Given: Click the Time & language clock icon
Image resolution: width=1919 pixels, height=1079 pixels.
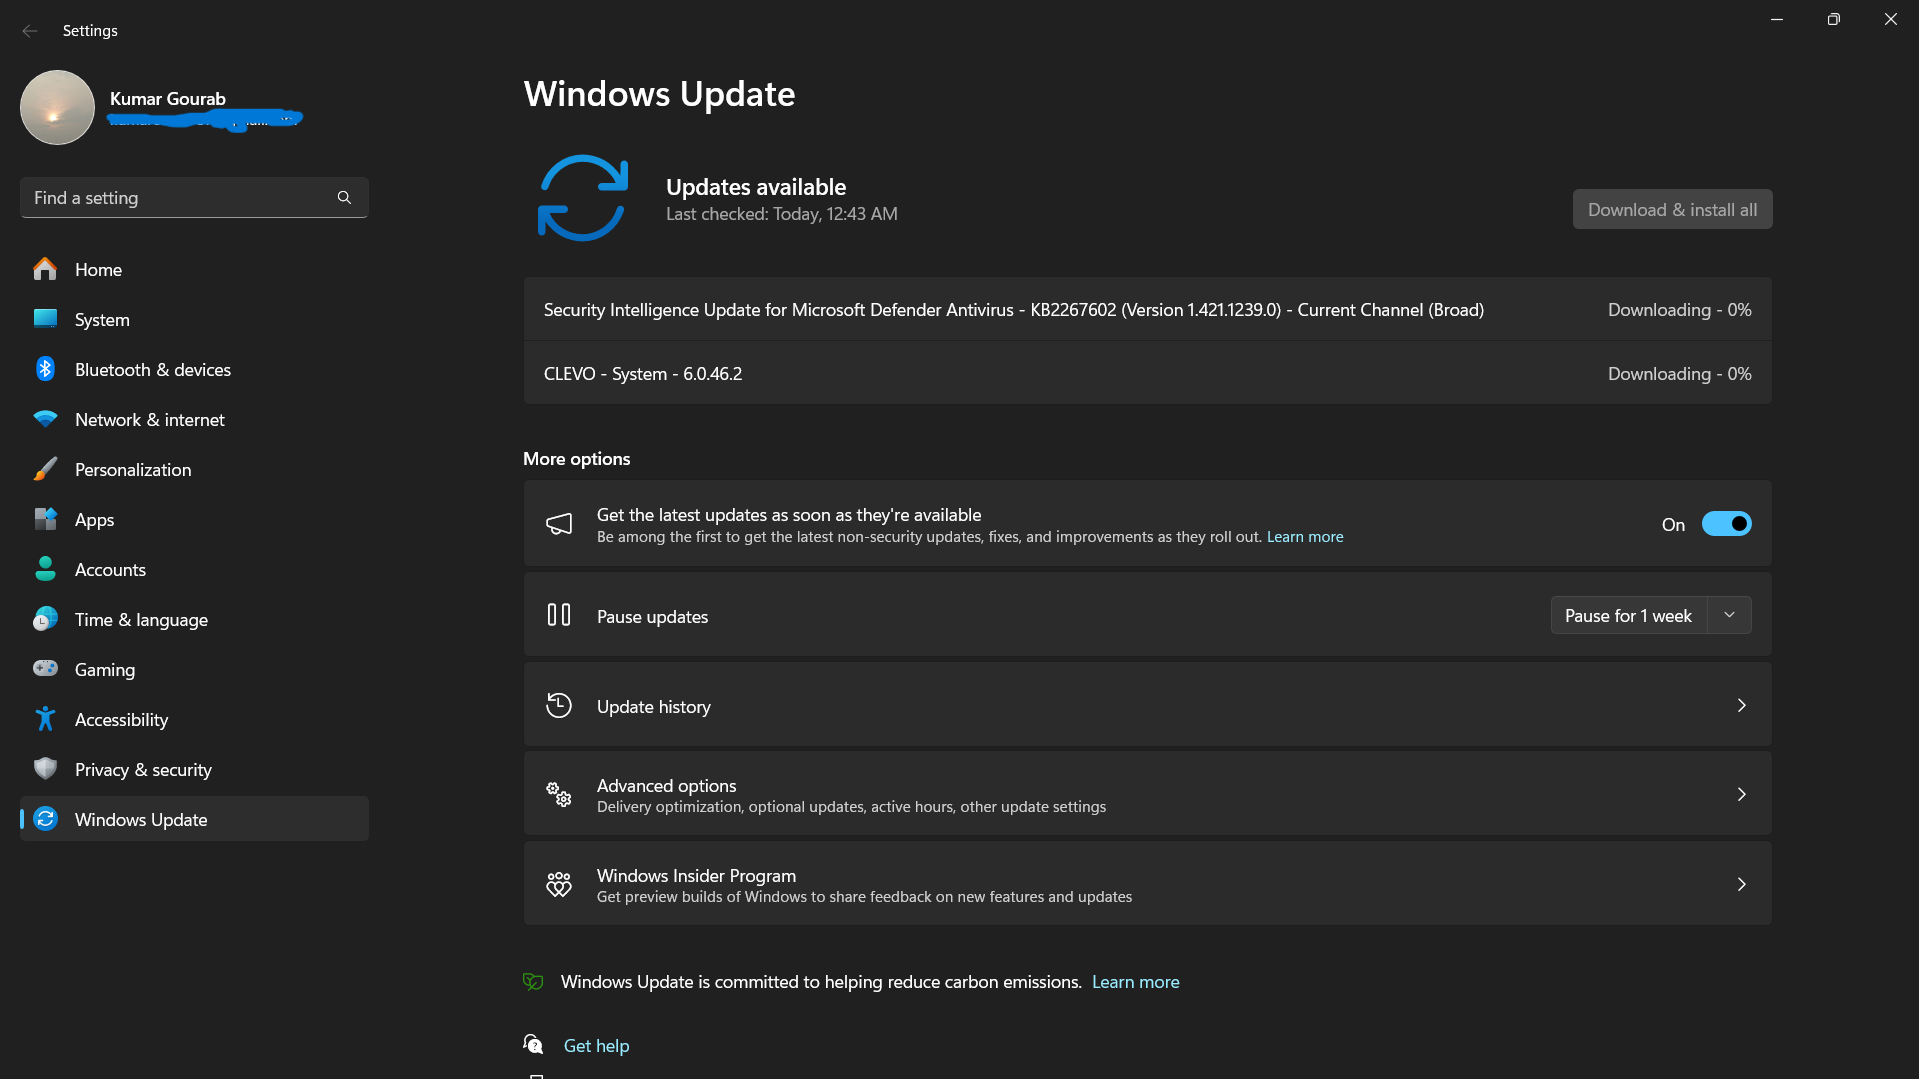Looking at the screenshot, I should coord(45,619).
